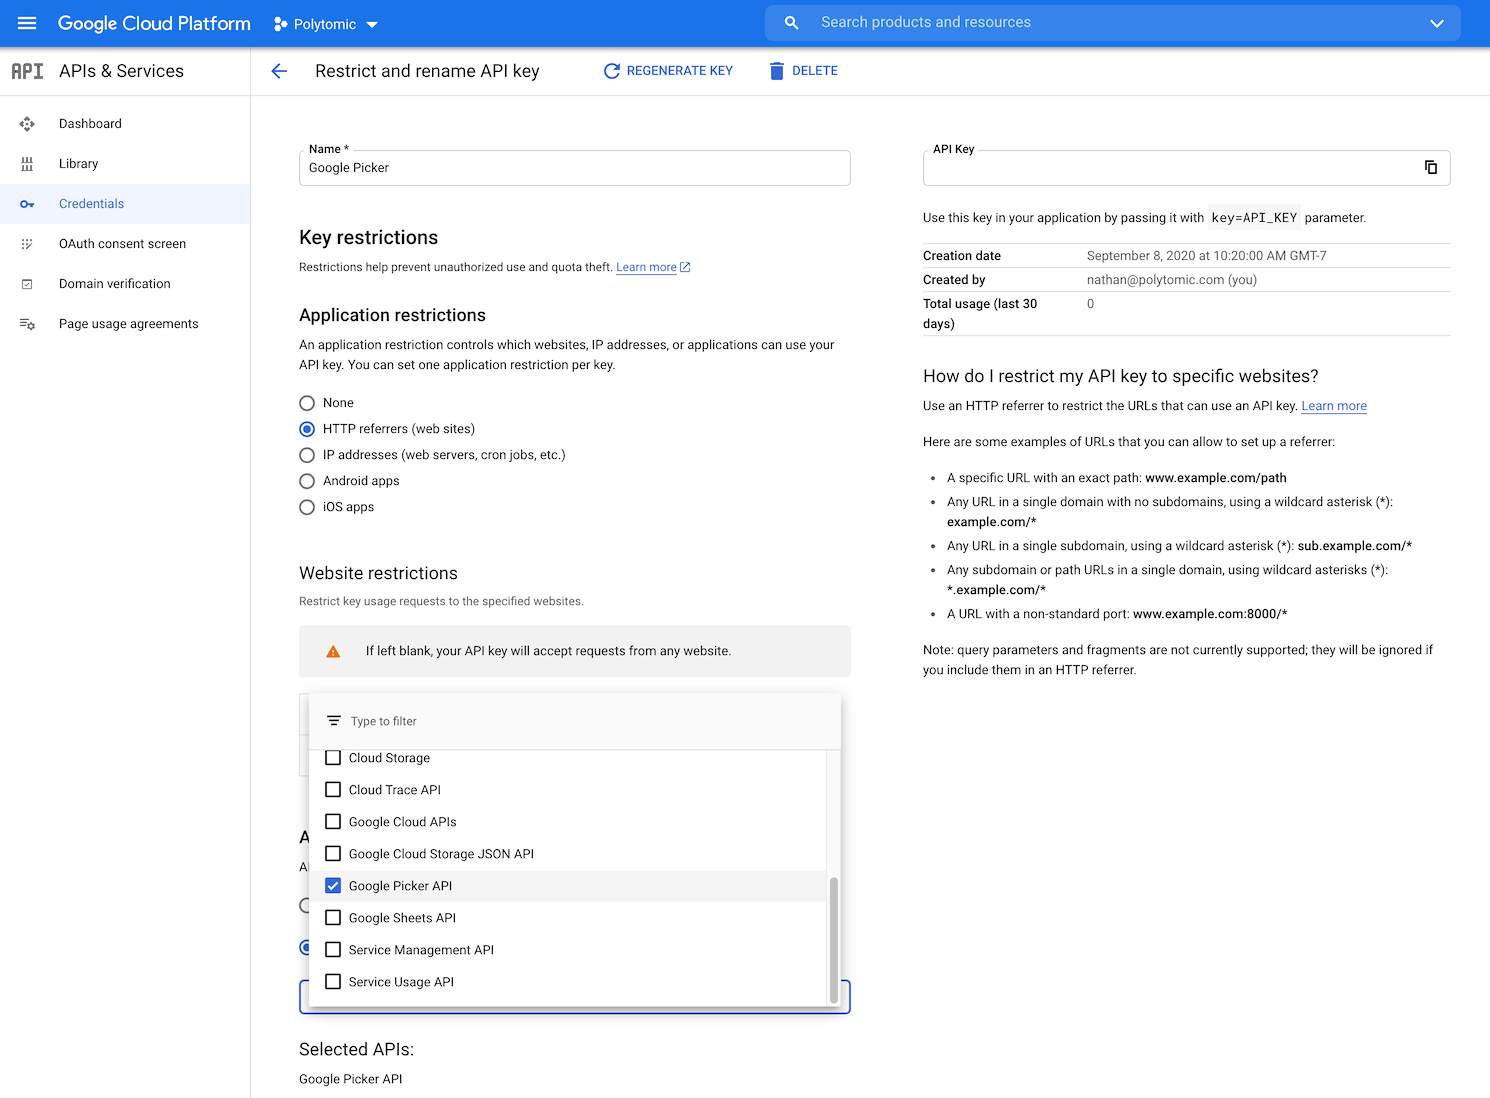The height and width of the screenshot is (1098, 1490).
Task: Click the Google Cloud Platform logo
Action: [154, 23]
